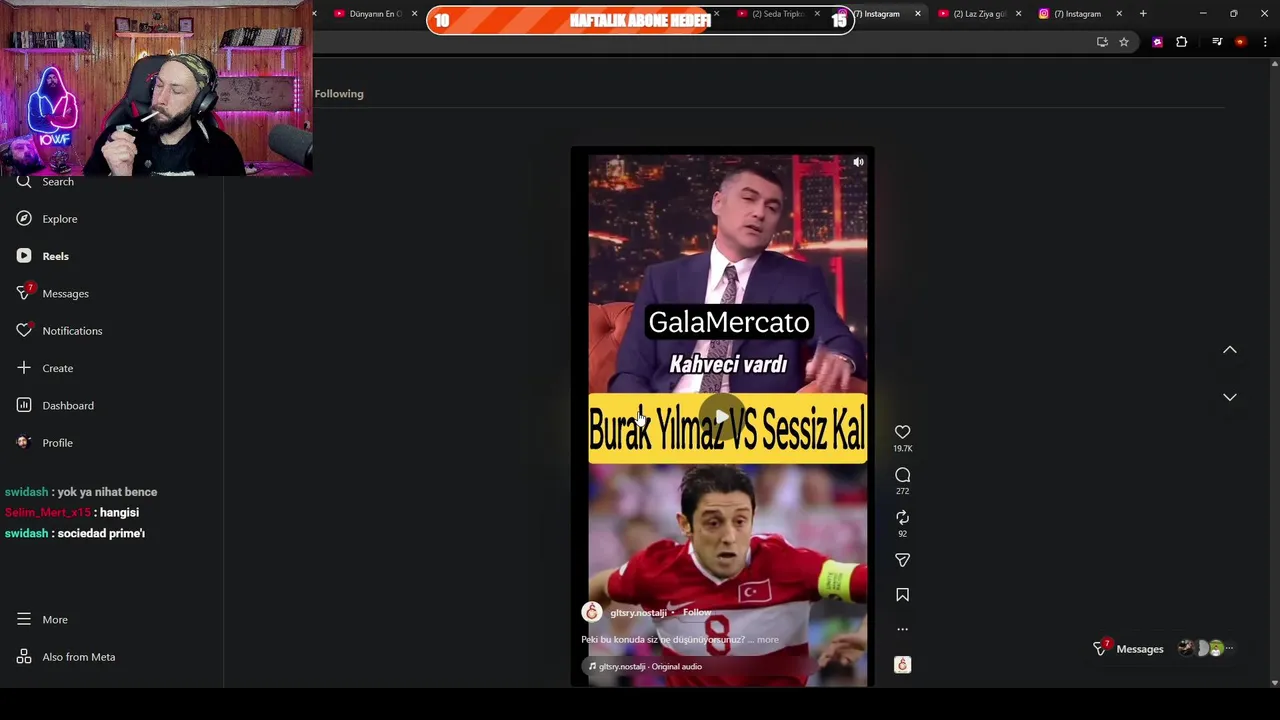Open browser extensions puzzle icon
The image size is (1280, 720).
1182,42
